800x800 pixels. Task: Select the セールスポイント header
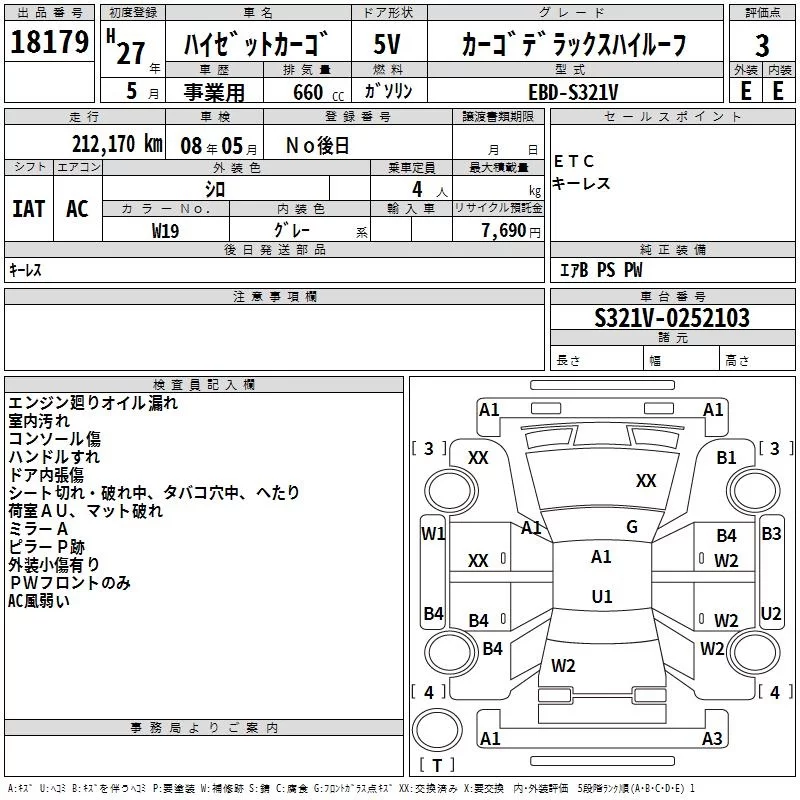672,116
